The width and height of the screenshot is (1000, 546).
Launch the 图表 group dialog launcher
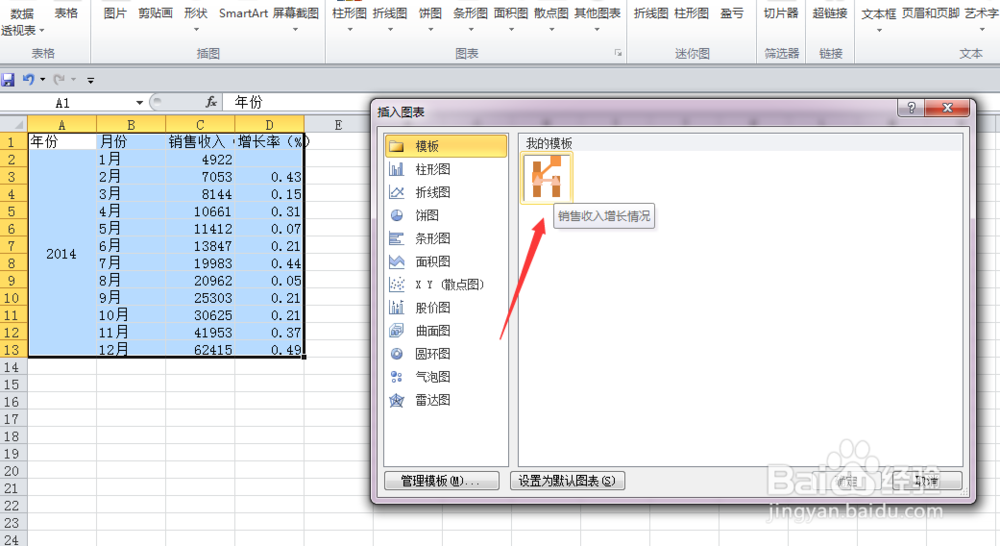pyautogui.click(x=618, y=54)
